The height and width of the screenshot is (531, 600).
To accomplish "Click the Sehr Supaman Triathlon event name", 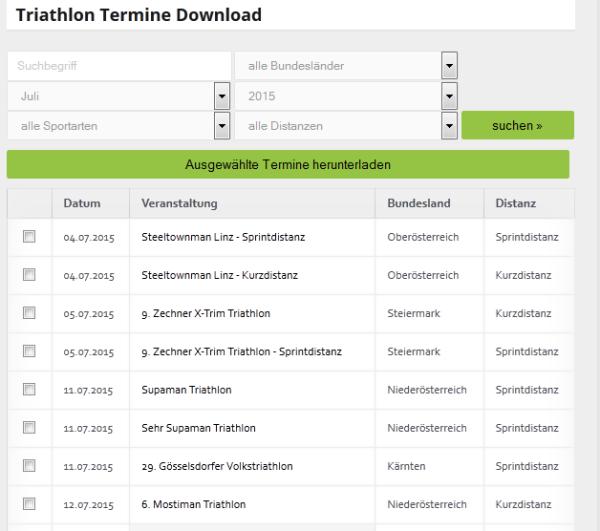I will (198, 428).
